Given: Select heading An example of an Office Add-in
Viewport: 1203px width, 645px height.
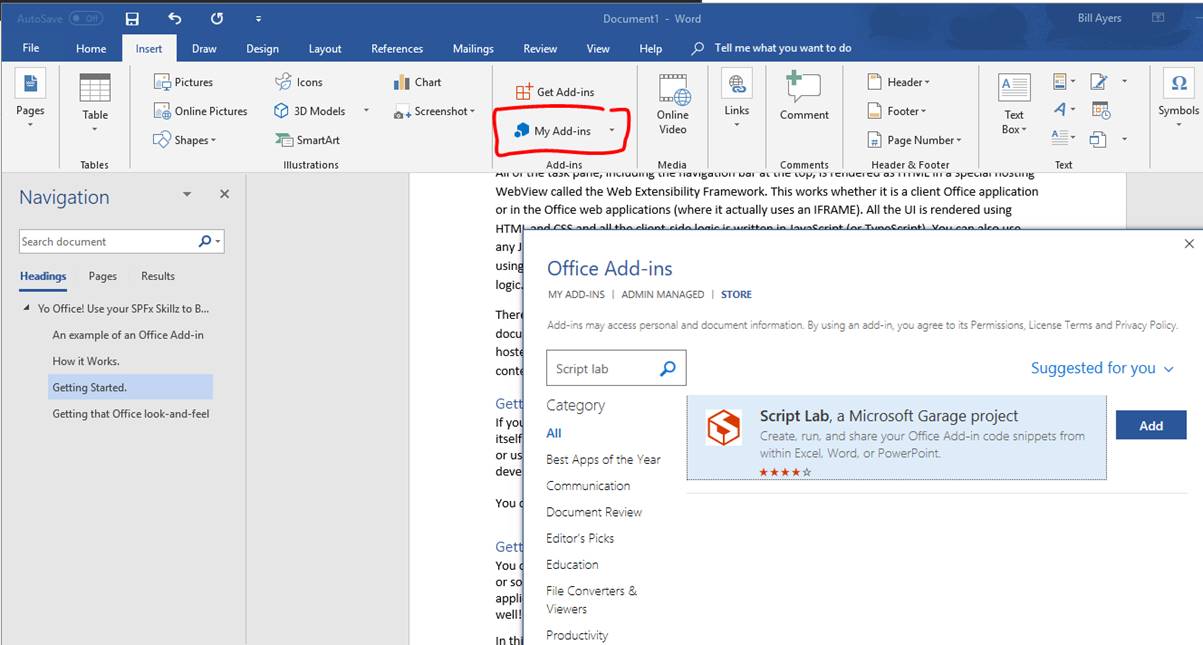Looking at the screenshot, I should click(128, 335).
